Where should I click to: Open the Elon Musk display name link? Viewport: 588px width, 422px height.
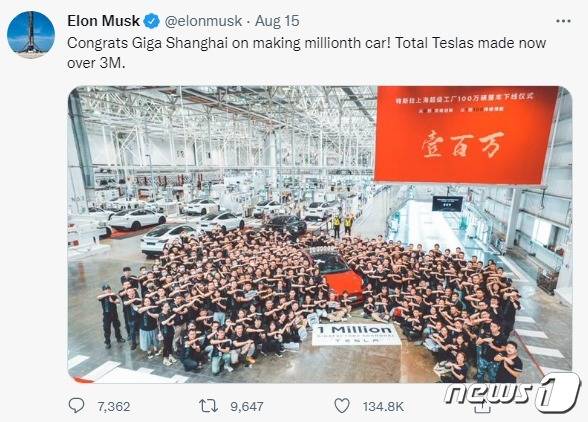pos(104,21)
